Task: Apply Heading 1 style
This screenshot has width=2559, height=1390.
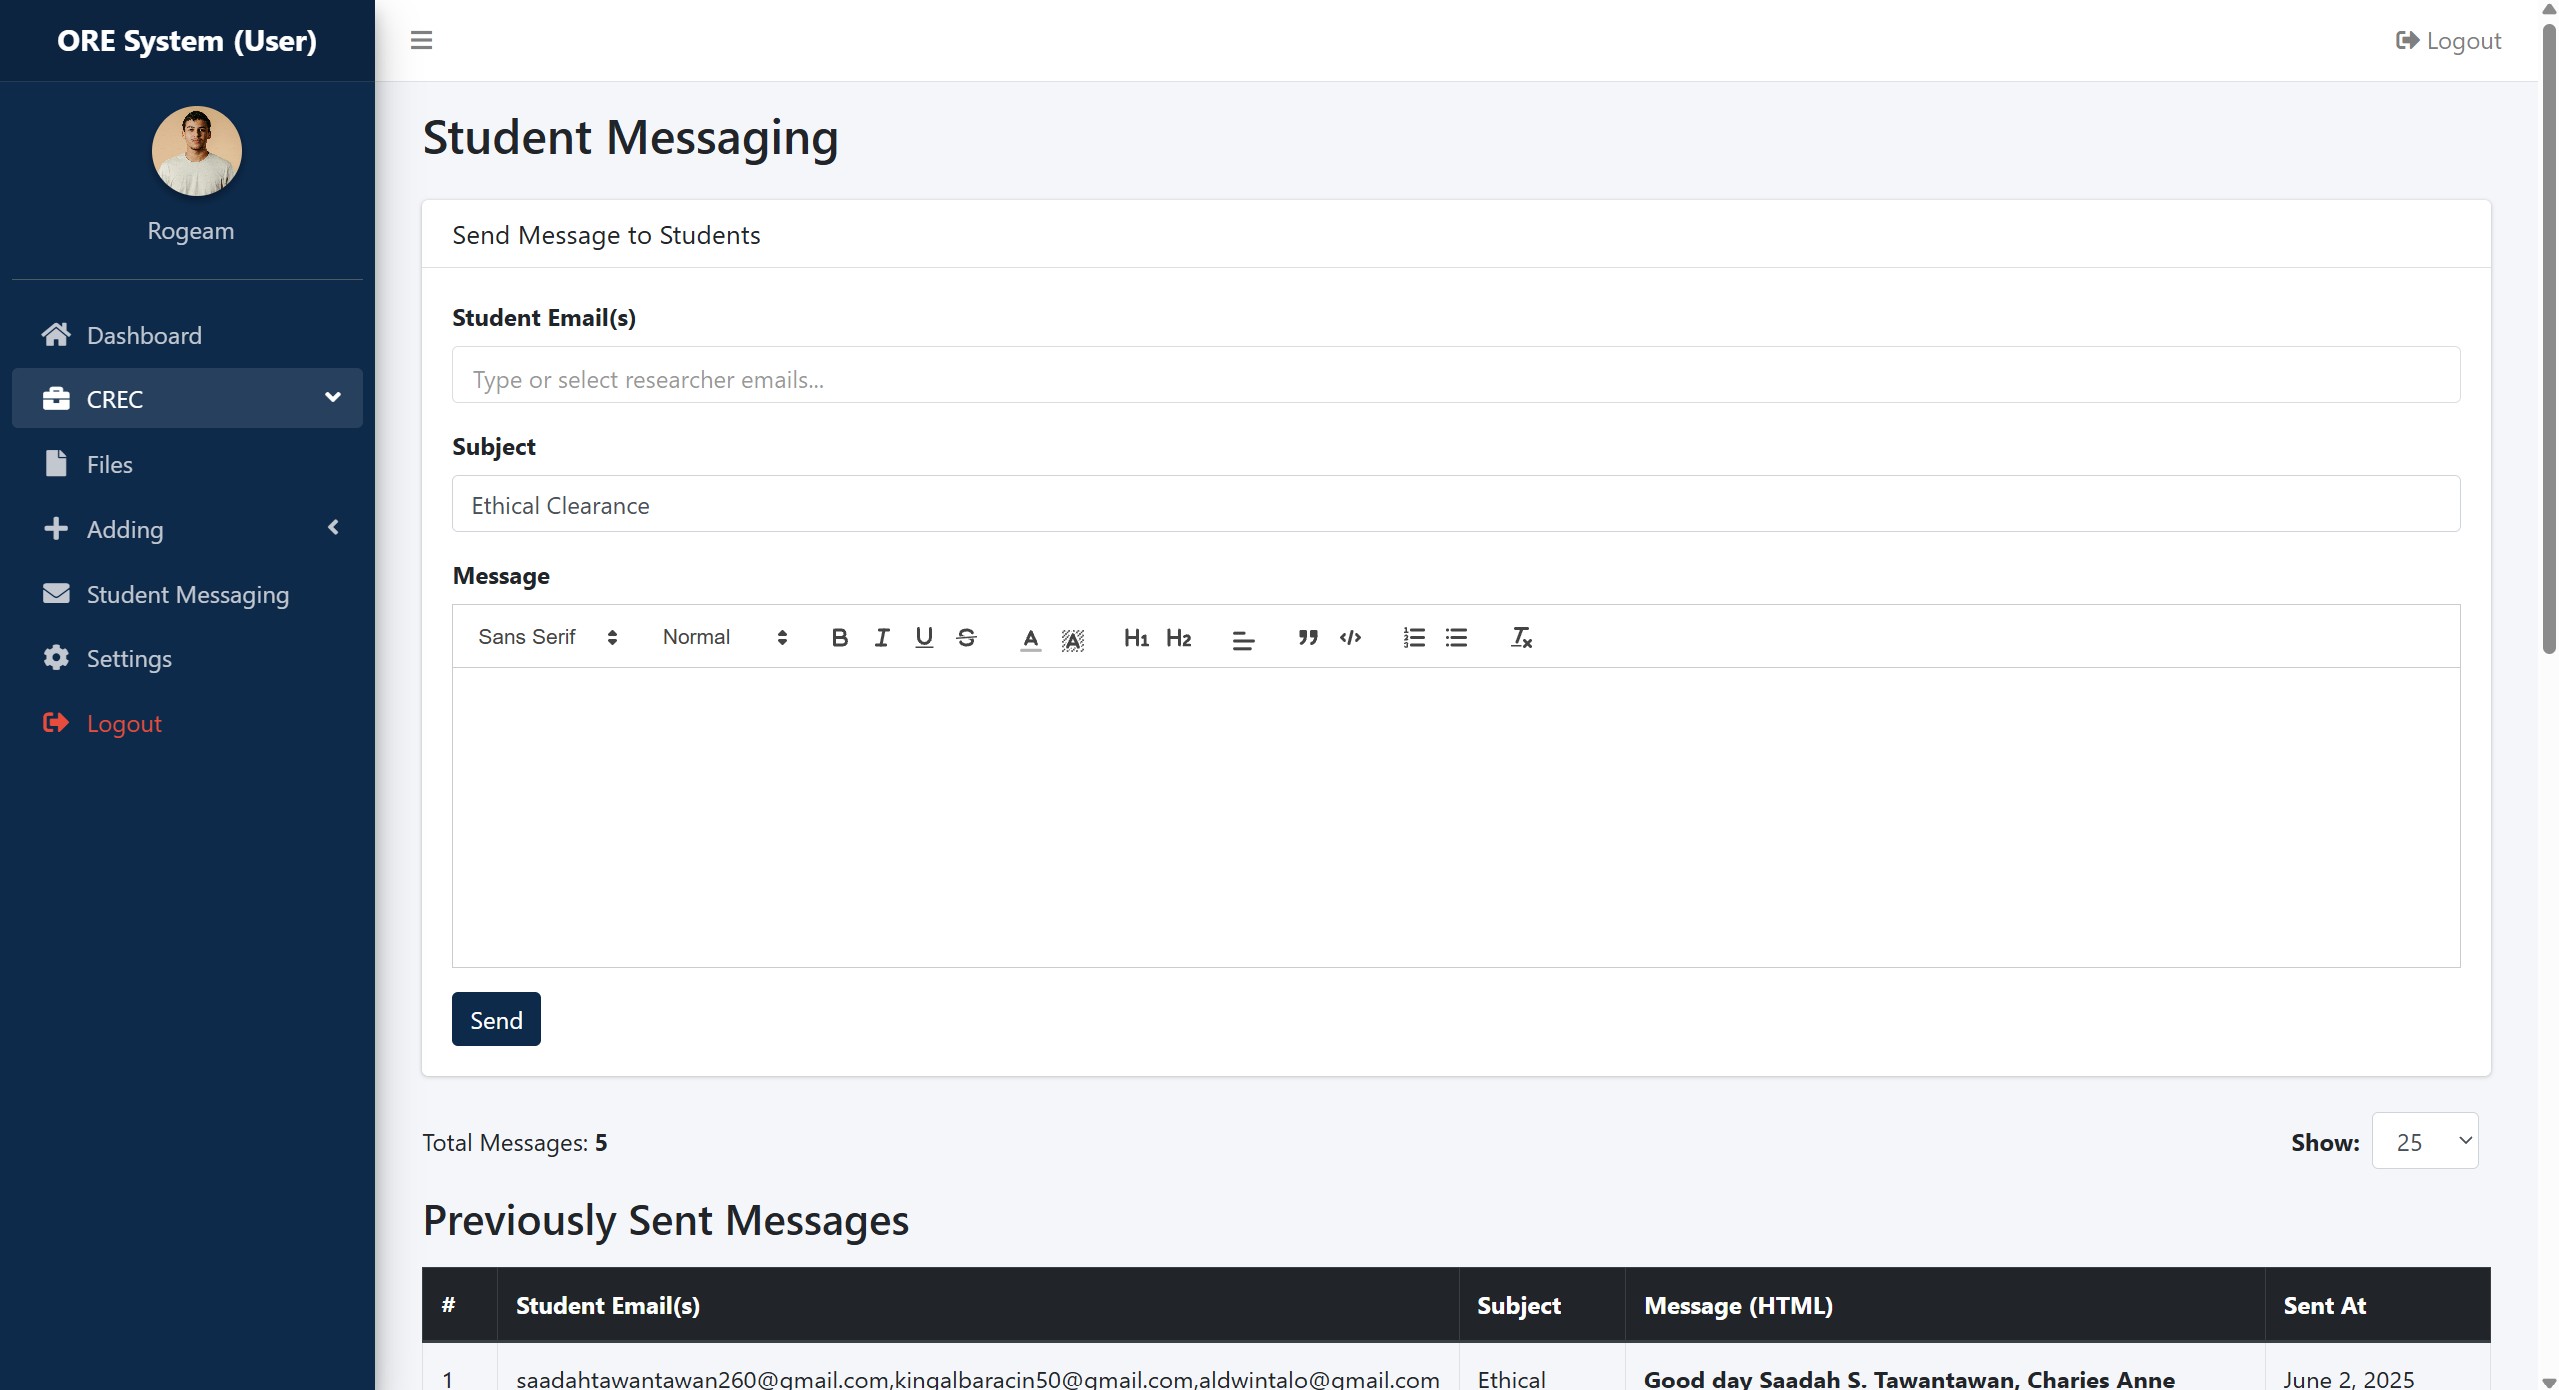Action: 1135,638
